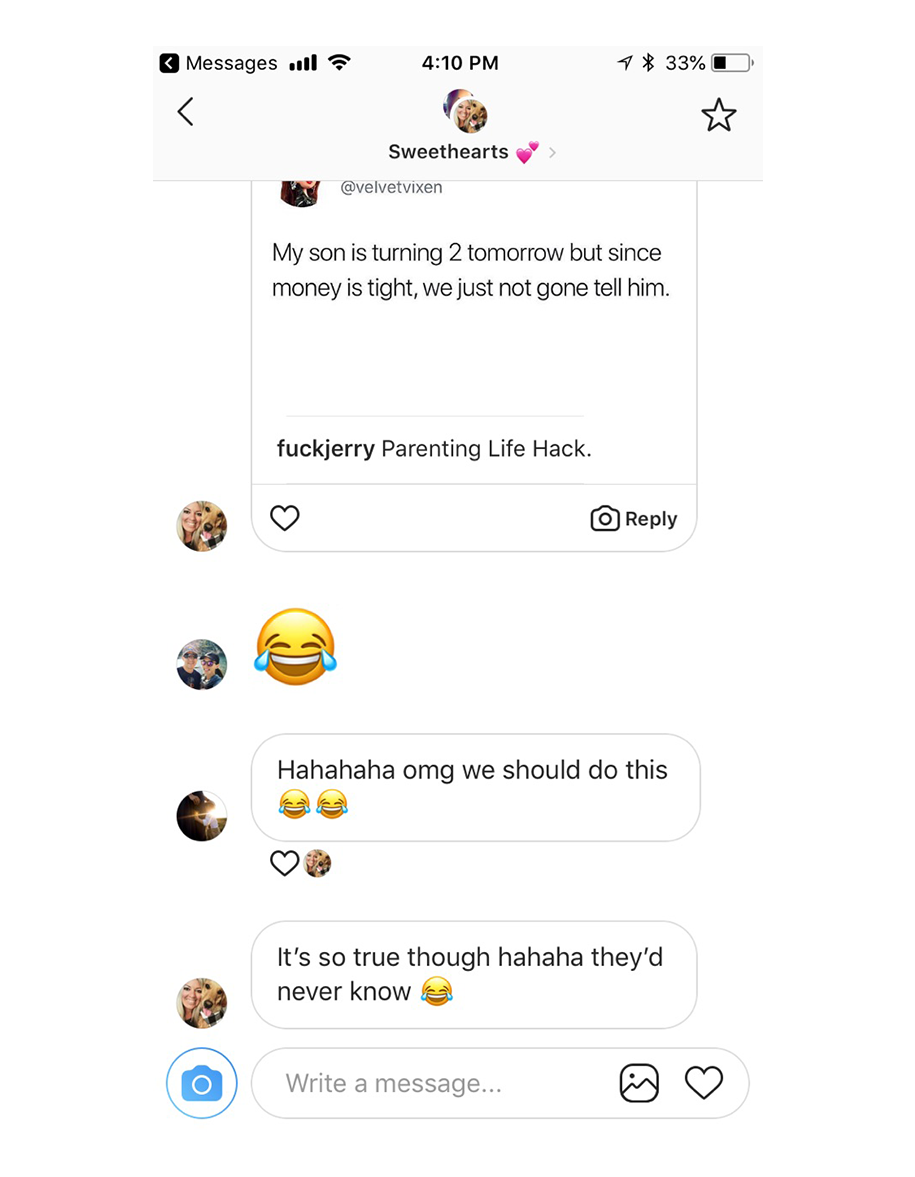Tap the group avatar in header
The image size is (915, 1177).
[x=465, y=110]
